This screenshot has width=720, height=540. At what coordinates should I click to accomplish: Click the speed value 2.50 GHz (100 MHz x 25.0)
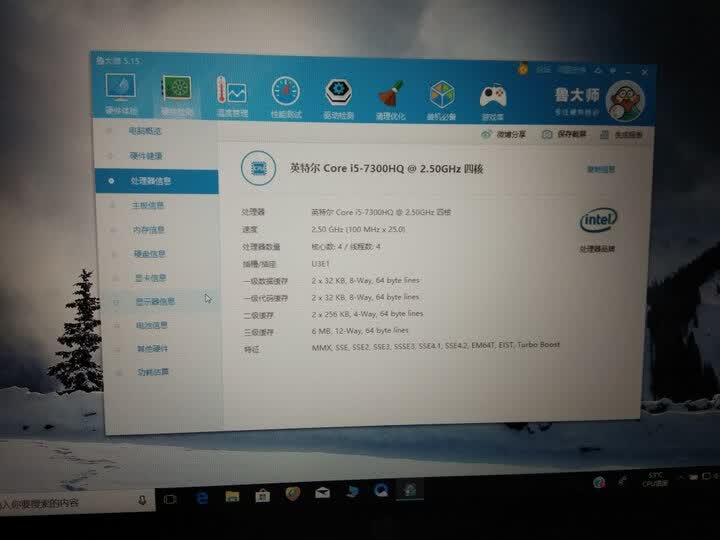click(x=358, y=229)
